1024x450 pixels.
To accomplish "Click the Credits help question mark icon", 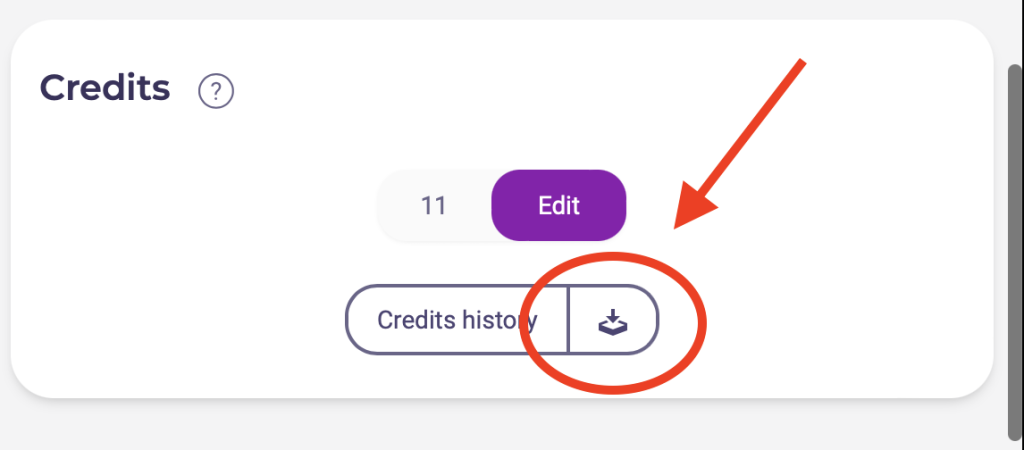I will click(216, 92).
